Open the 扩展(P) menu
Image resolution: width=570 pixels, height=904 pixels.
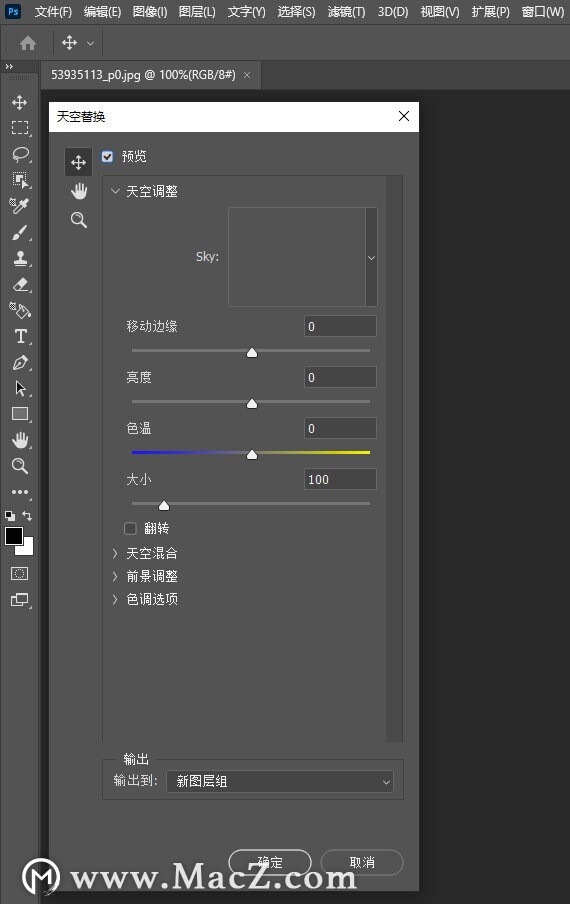coord(490,12)
